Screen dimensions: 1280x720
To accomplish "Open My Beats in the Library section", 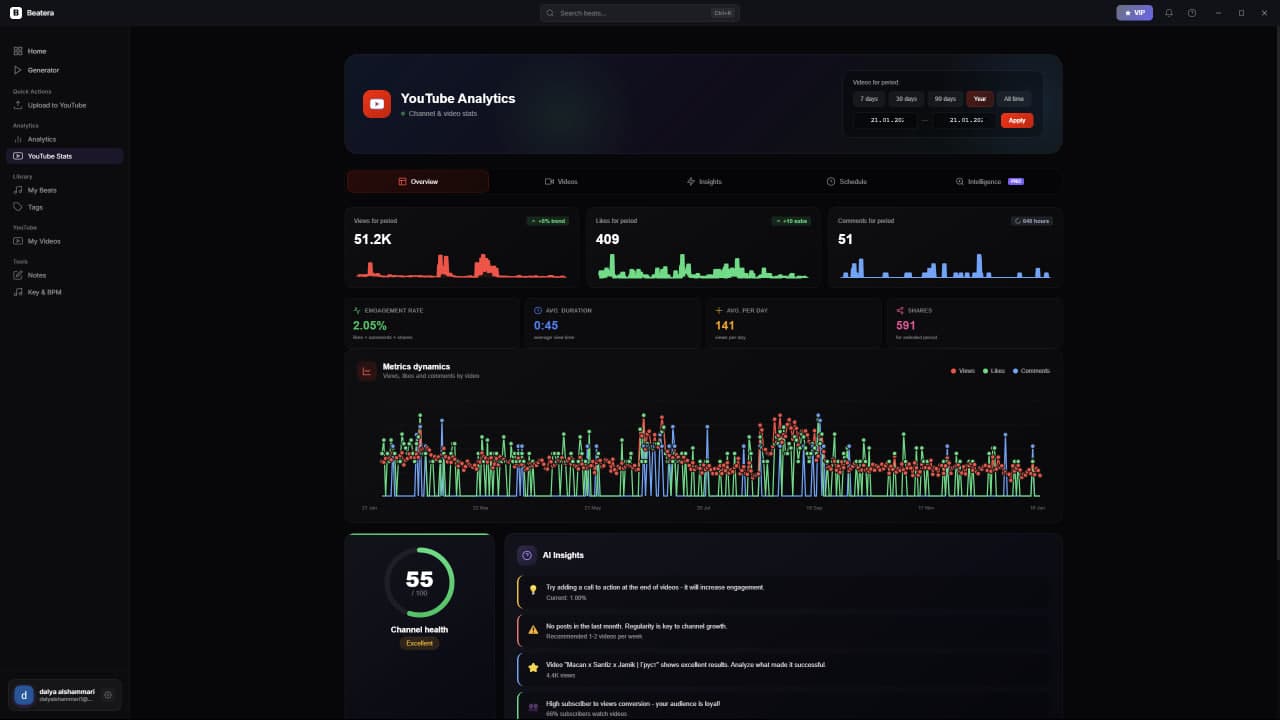I will coord(41,190).
